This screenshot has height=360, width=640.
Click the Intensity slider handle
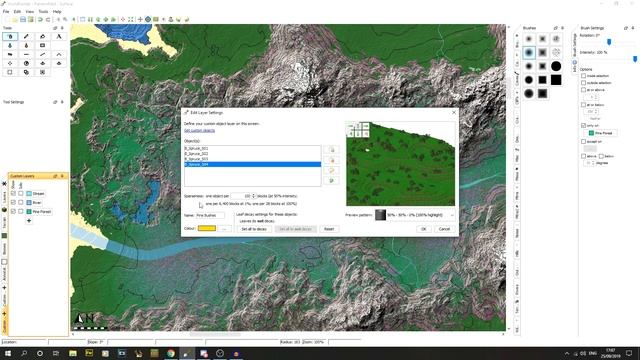click(635, 59)
